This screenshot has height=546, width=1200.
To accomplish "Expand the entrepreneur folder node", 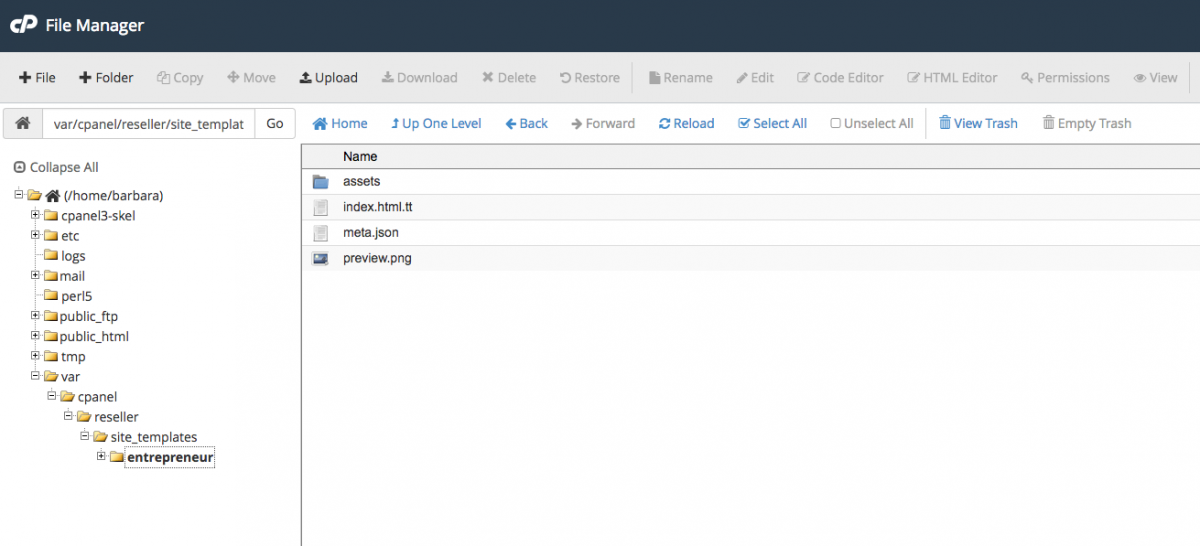I will click(101, 457).
